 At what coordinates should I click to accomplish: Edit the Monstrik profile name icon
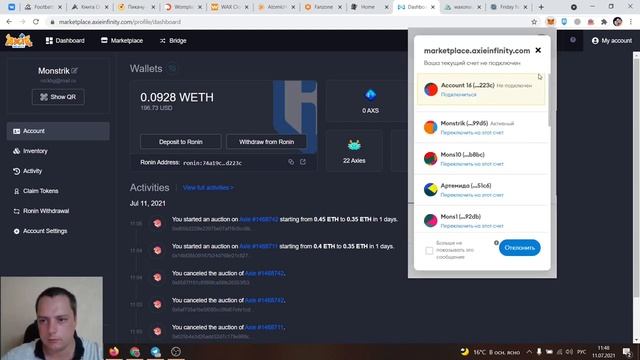[x=74, y=71]
